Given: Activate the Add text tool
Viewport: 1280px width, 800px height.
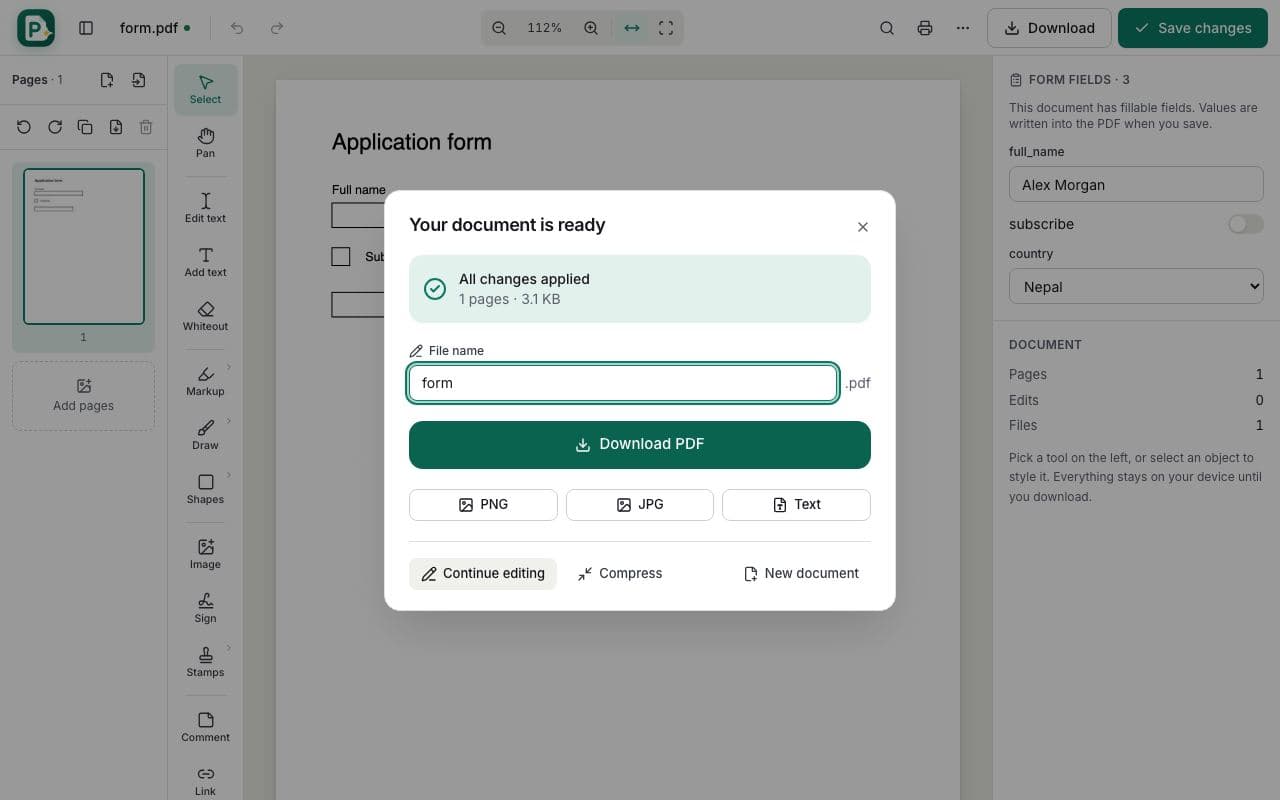Looking at the screenshot, I should 205,262.
